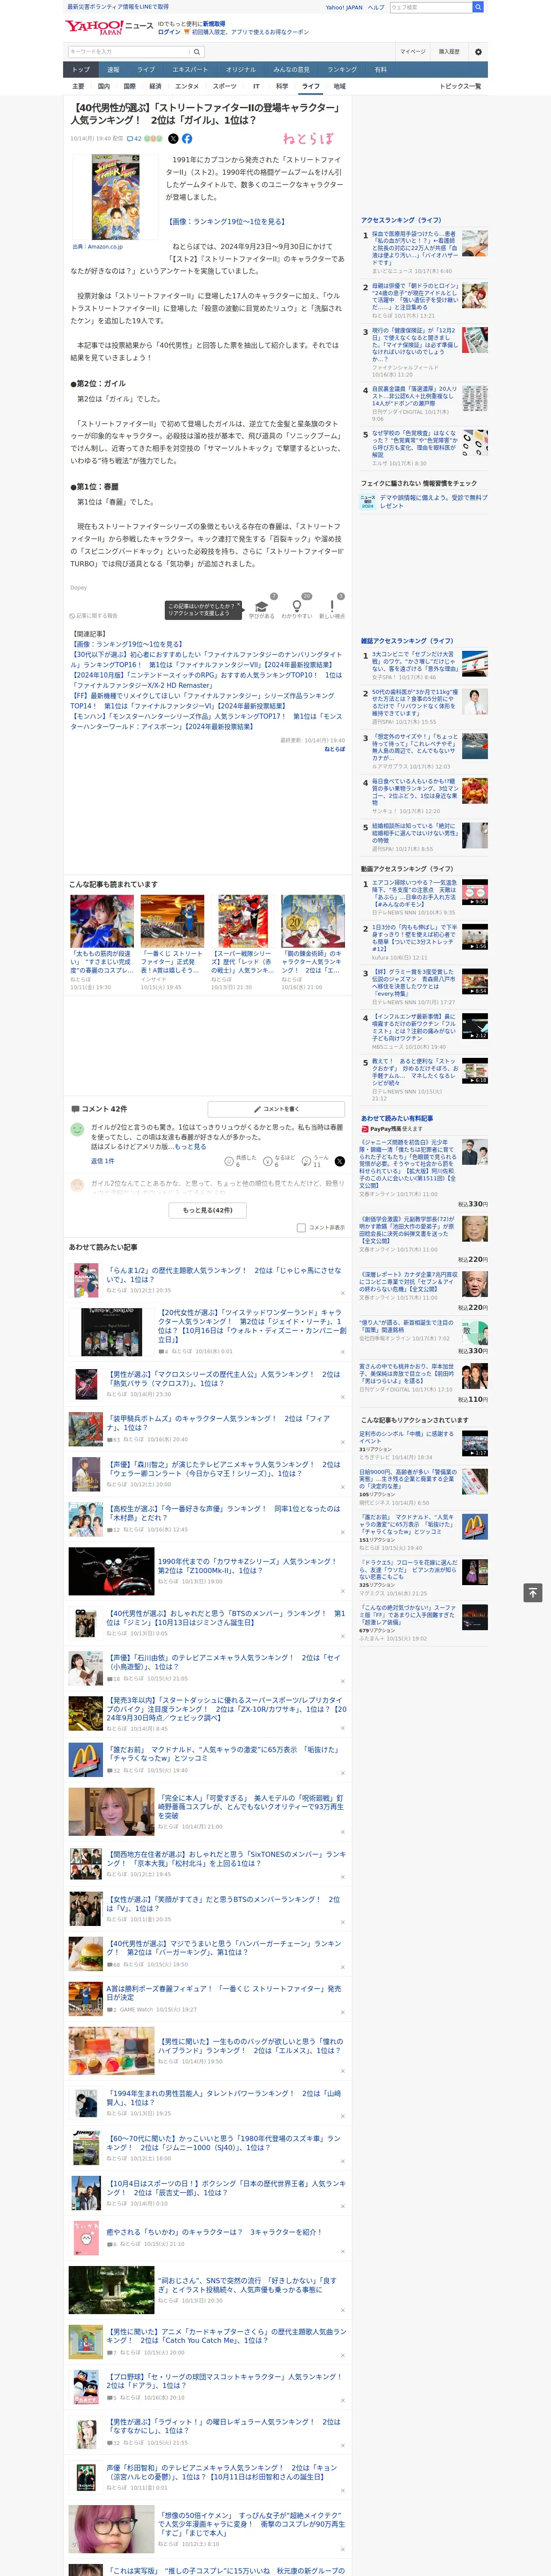Click the 最新災害ボランティア情報 LINE link
The width and height of the screenshot is (551, 2576).
tap(118, 6)
